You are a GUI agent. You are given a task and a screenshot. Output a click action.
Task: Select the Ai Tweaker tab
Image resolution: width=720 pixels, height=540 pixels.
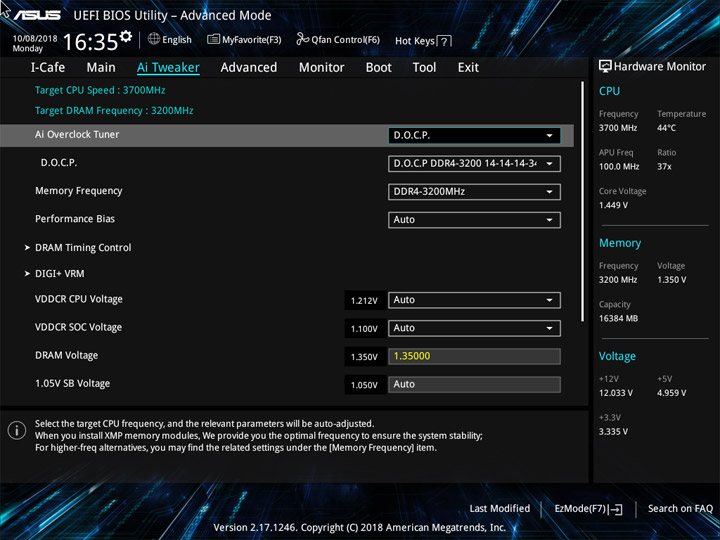pyautogui.click(x=168, y=68)
